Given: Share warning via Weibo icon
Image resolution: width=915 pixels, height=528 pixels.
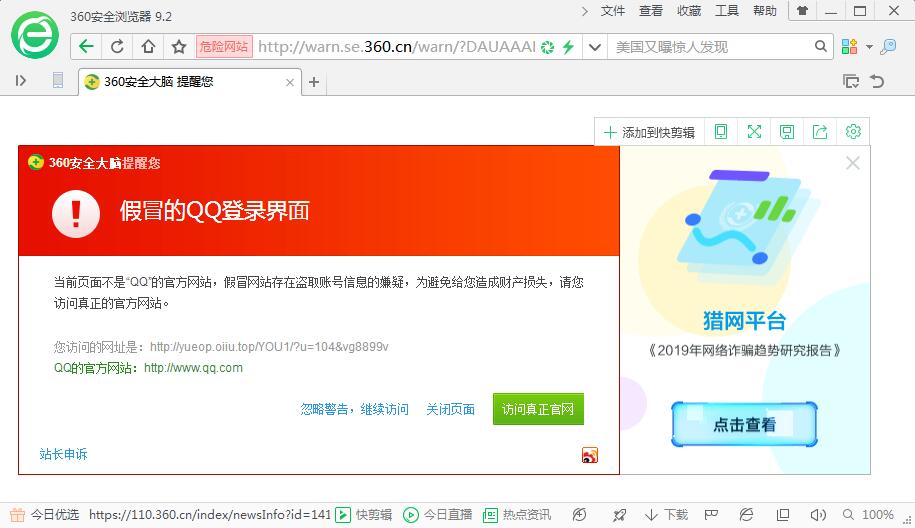Looking at the screenshot, I should tap(589, 455).
